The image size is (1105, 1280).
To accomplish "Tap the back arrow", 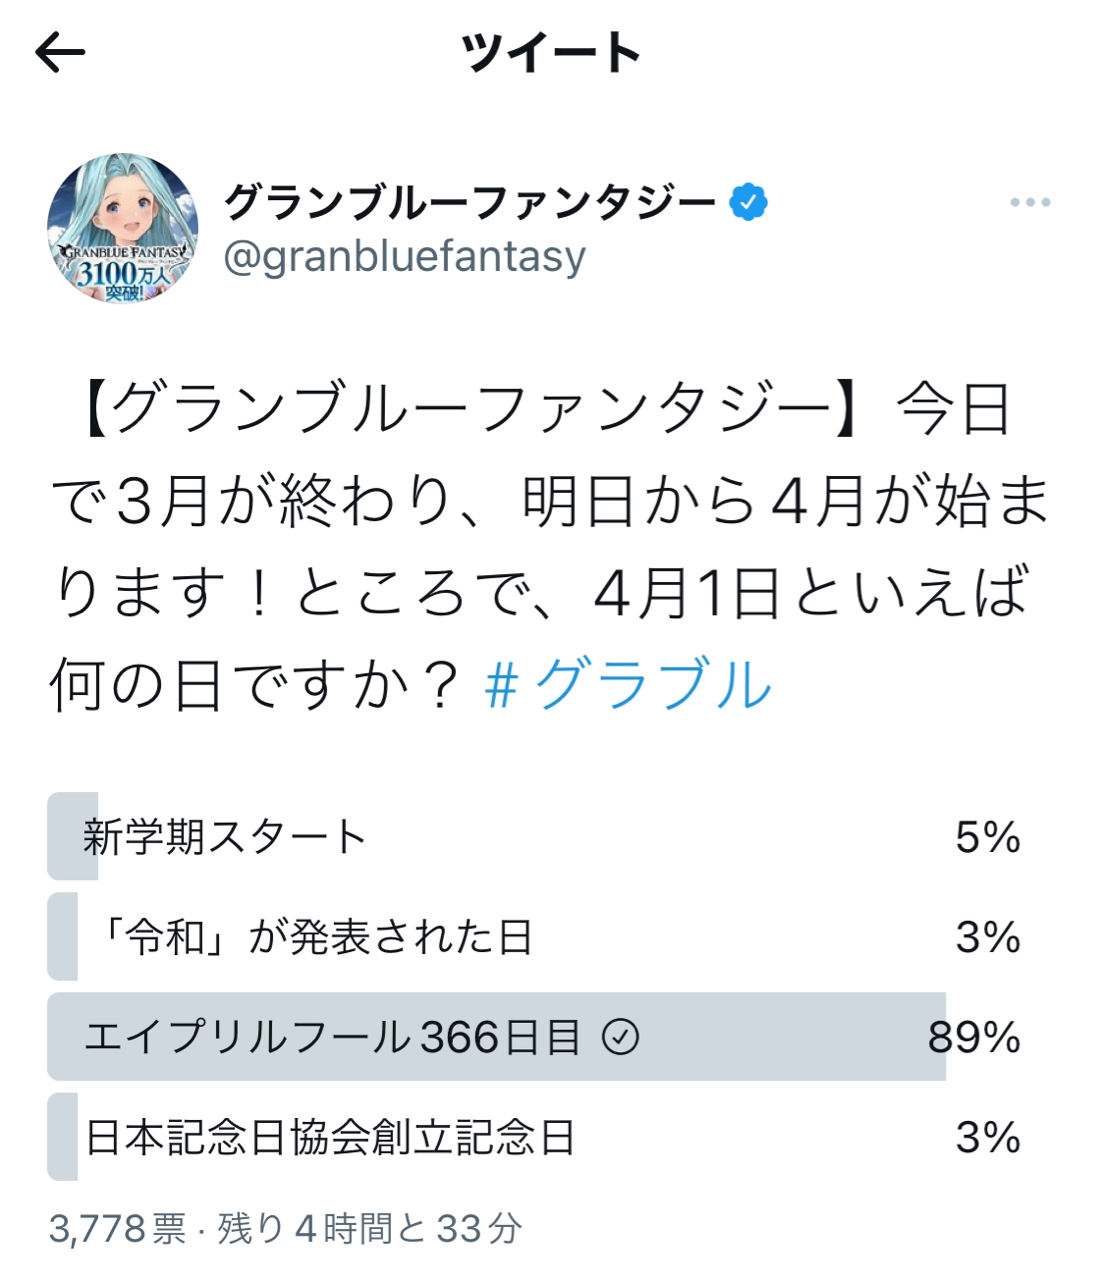I will click(x=60, y=53).
